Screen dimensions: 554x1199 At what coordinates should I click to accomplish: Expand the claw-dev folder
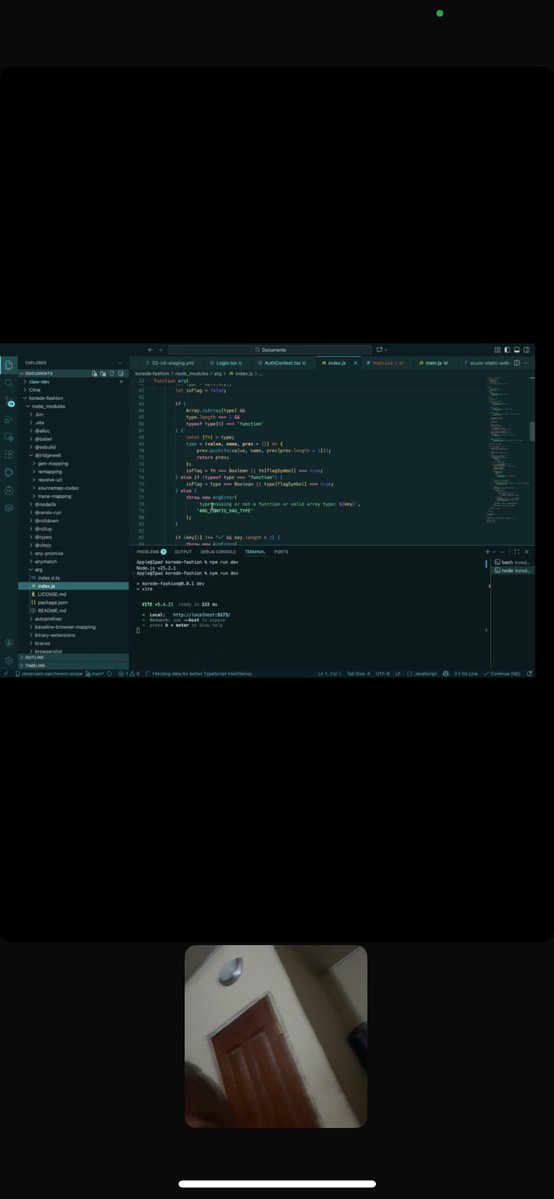(73, 381)
